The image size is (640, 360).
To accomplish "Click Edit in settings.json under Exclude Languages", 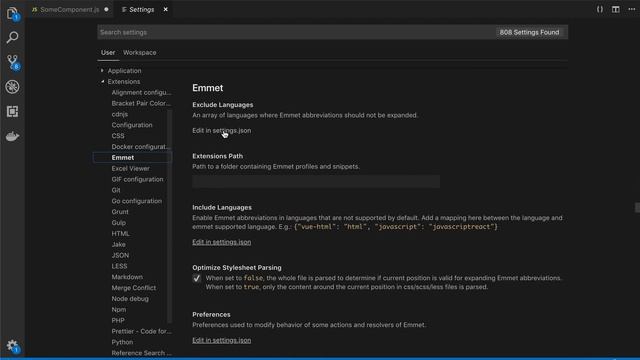I will (x=222, y=131).
